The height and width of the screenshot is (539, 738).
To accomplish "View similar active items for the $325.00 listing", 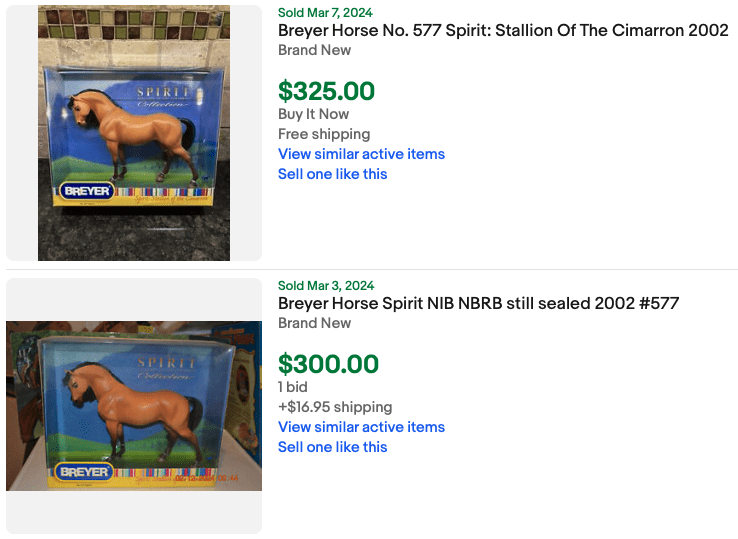I will tap(361, 154).
